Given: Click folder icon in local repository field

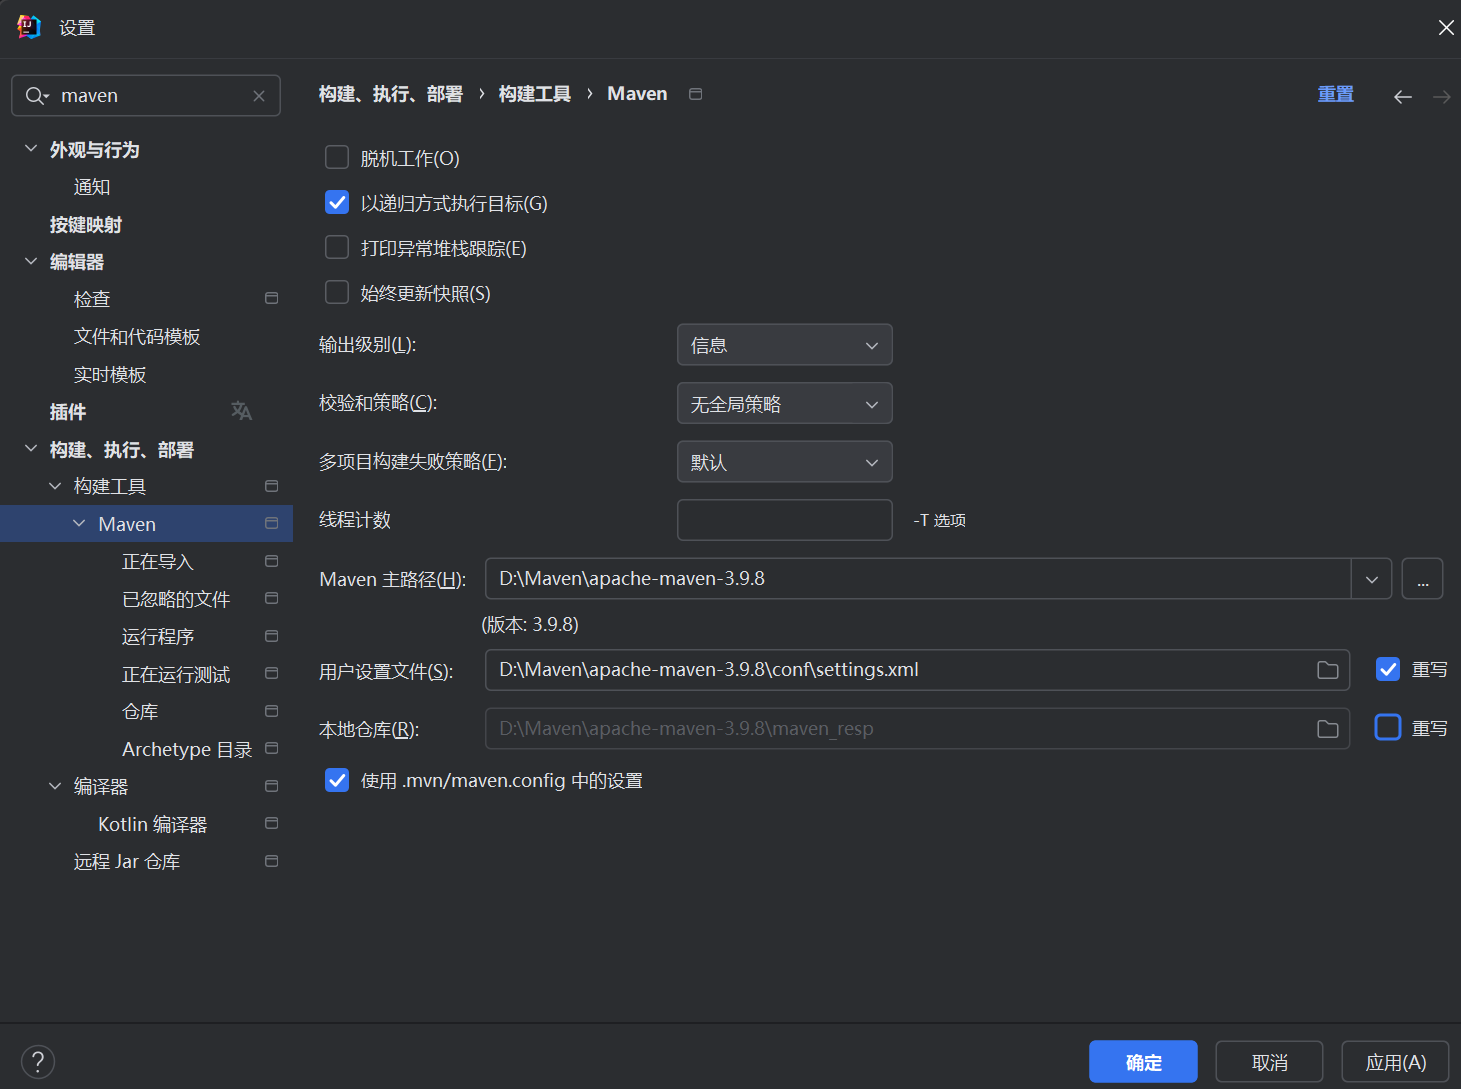Looking at the screenshot, I should 1327,729.
